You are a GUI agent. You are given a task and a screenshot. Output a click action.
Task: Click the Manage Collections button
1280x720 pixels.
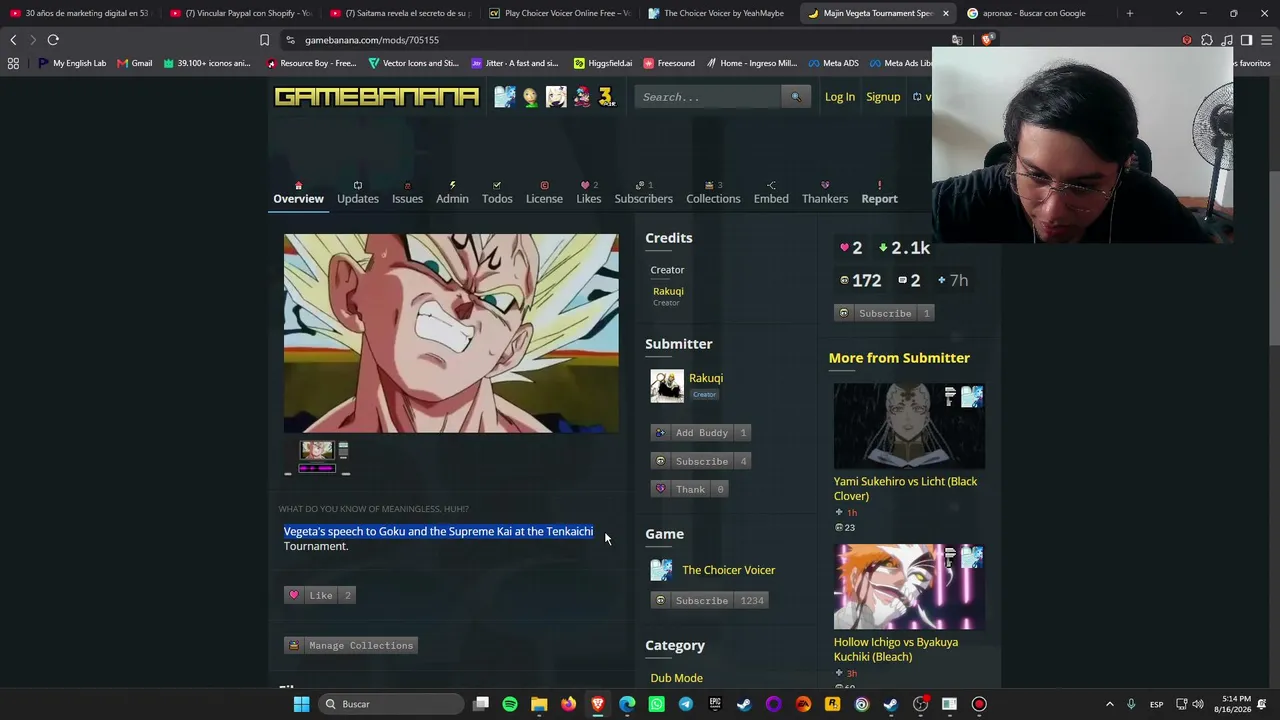point(350,646)
